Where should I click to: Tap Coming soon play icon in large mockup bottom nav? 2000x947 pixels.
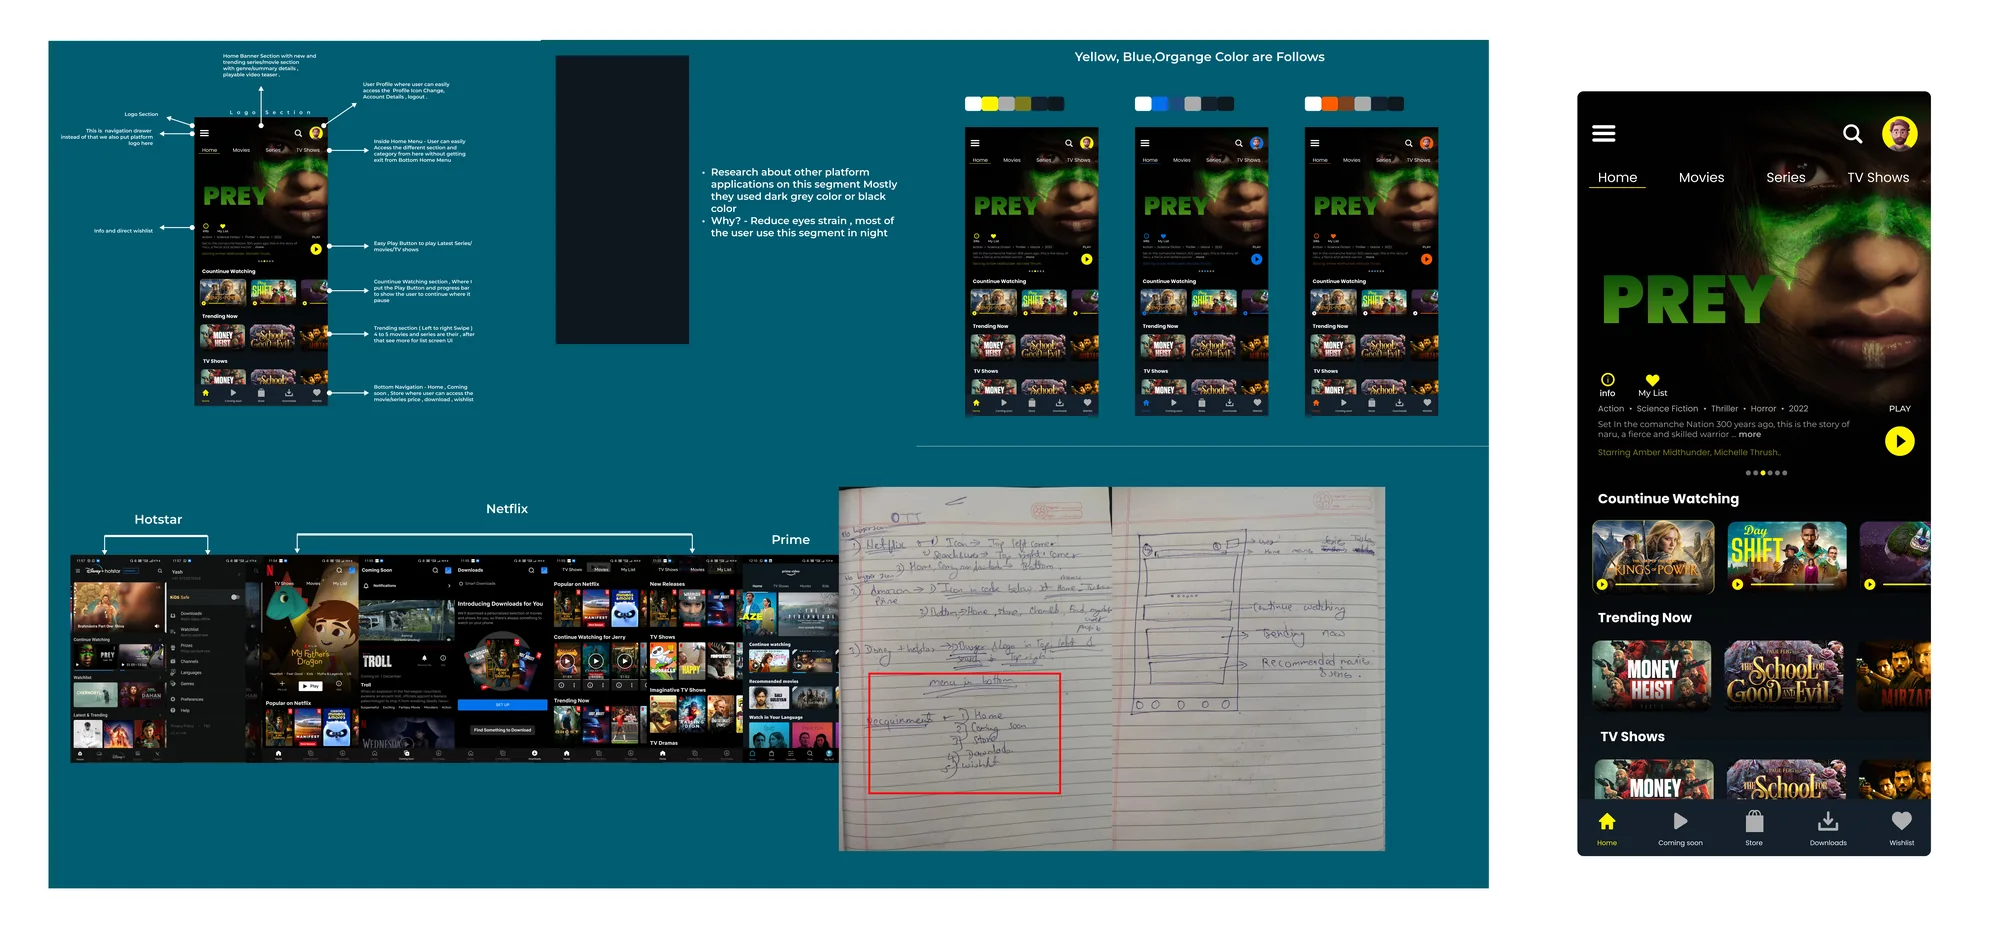[1680, 822]
